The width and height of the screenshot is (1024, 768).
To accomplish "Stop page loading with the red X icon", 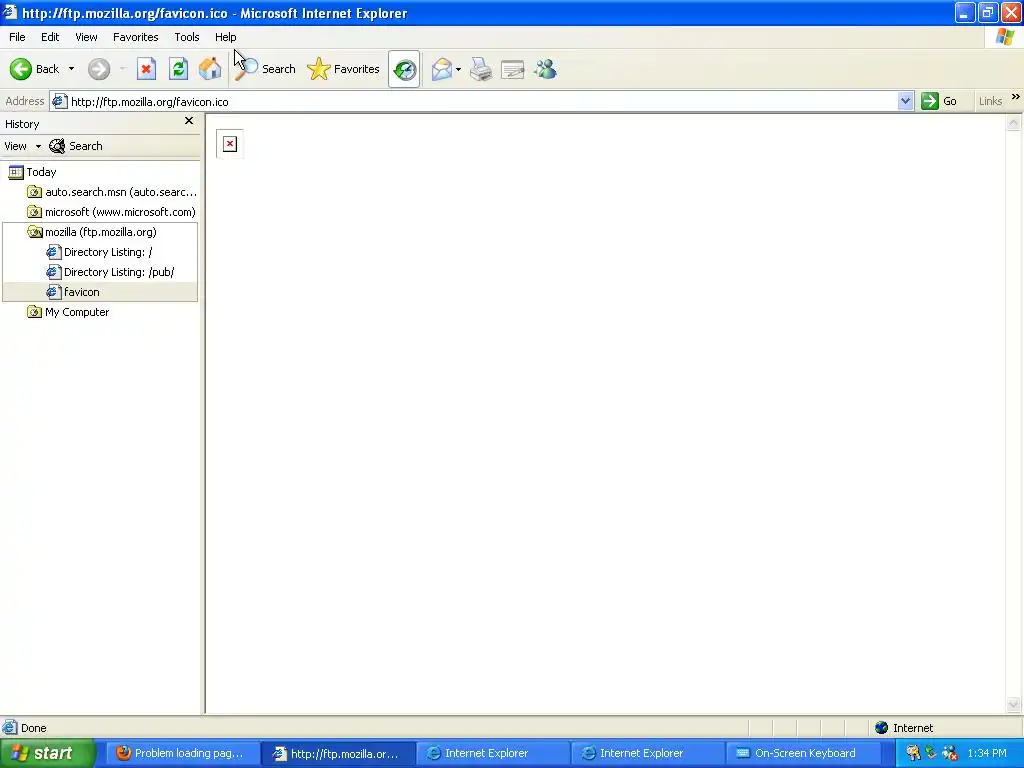I will pos(146,69).
